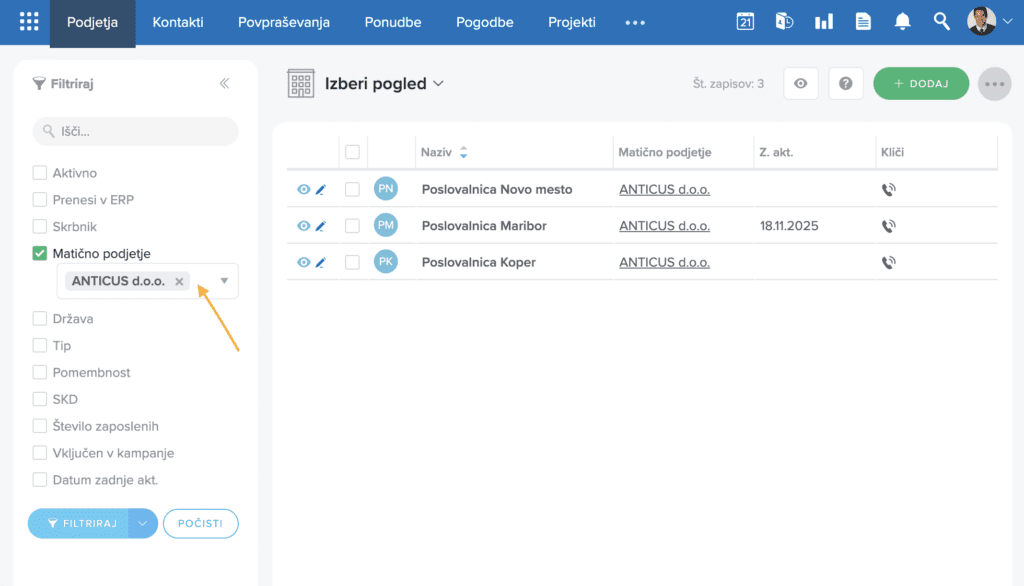Click the Išči search field

136,131
